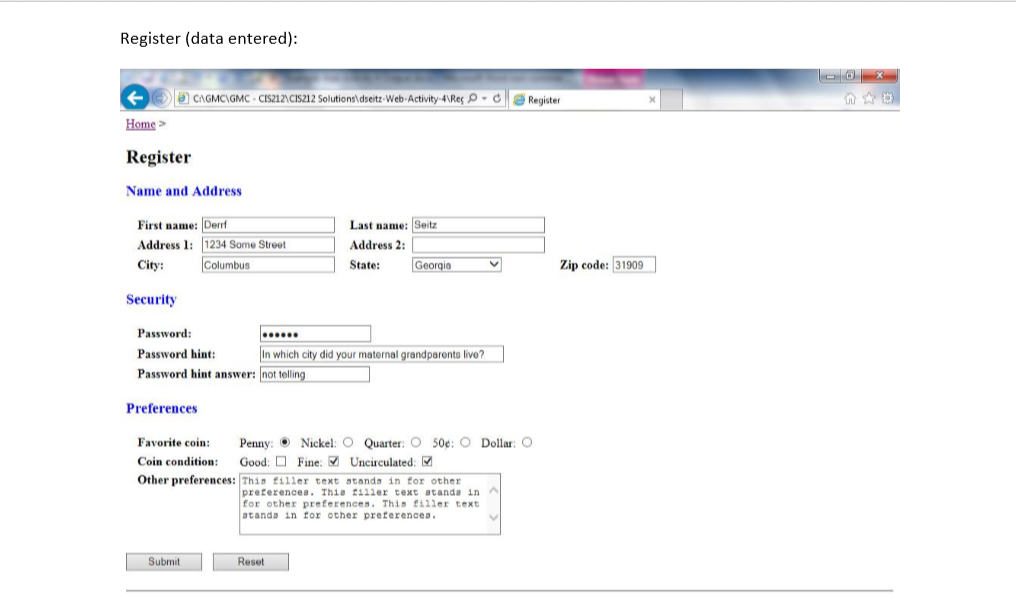
Task: Click the Refresh icon in address bar
Action: pos(497,98)
